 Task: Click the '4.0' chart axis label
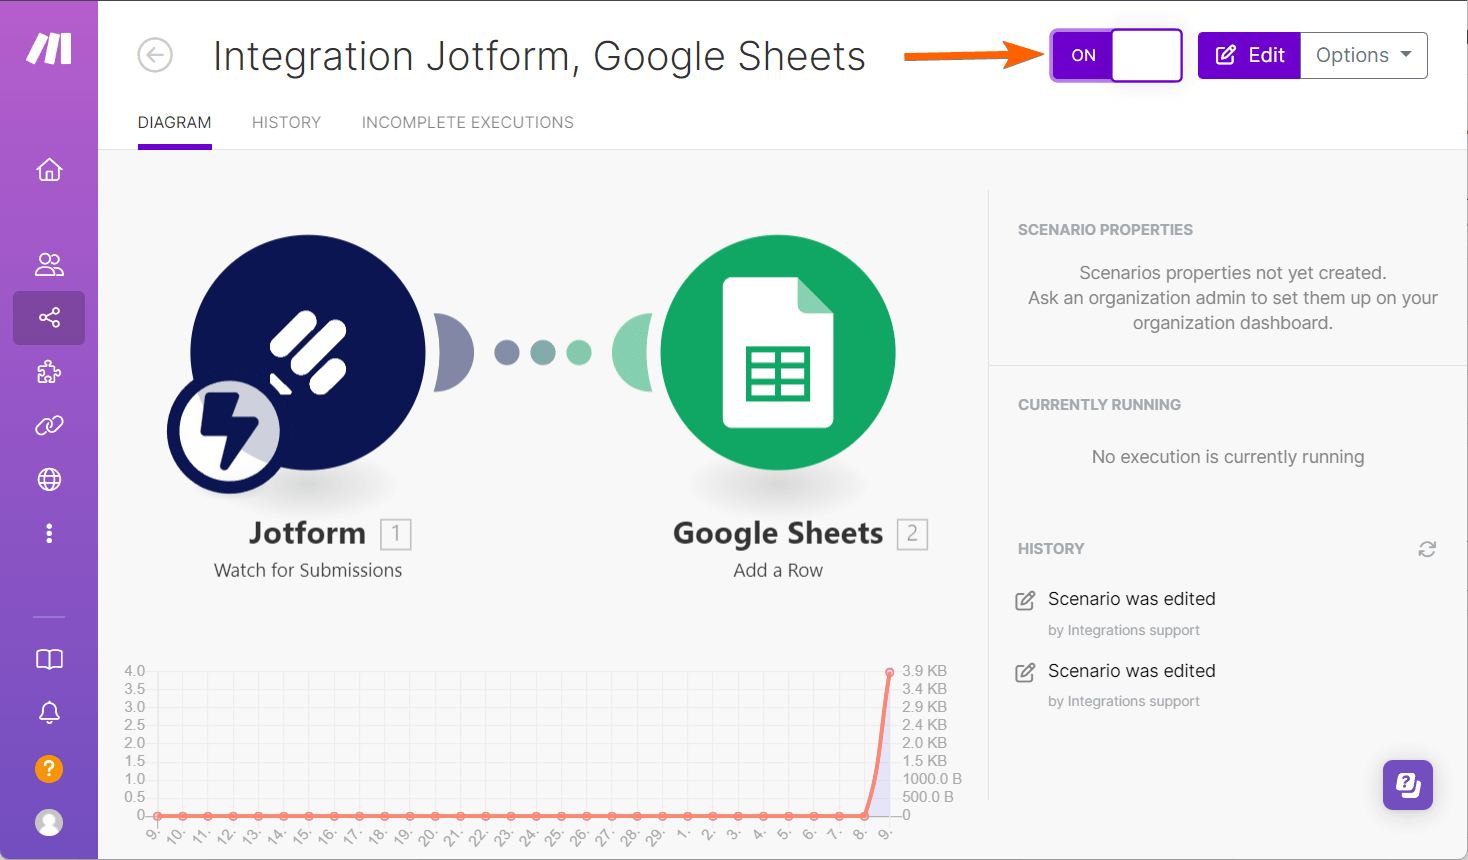tap(135, 671)
